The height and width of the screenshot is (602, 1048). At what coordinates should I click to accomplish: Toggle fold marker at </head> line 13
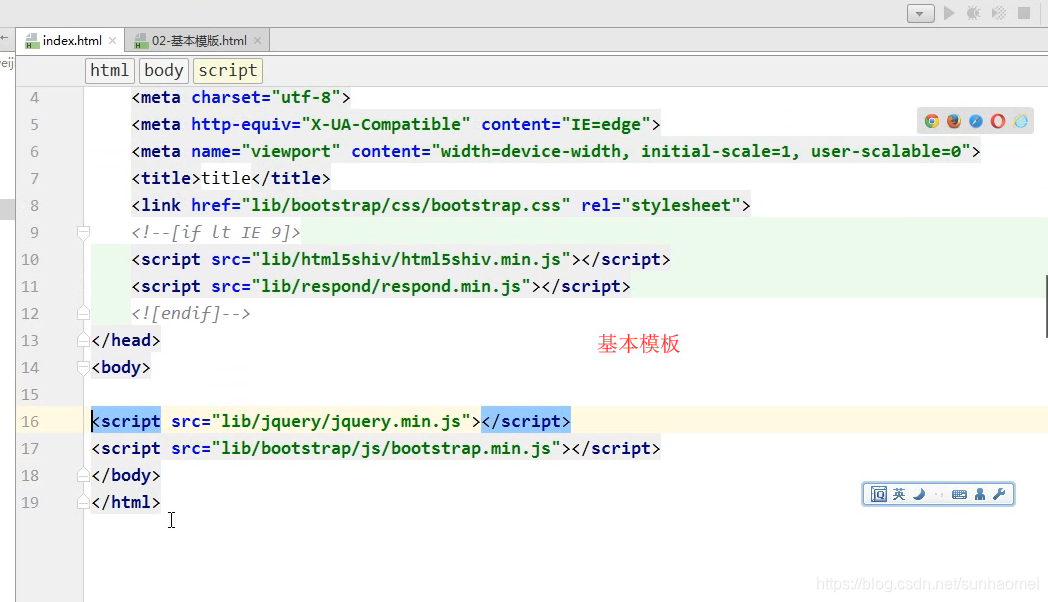84,340
